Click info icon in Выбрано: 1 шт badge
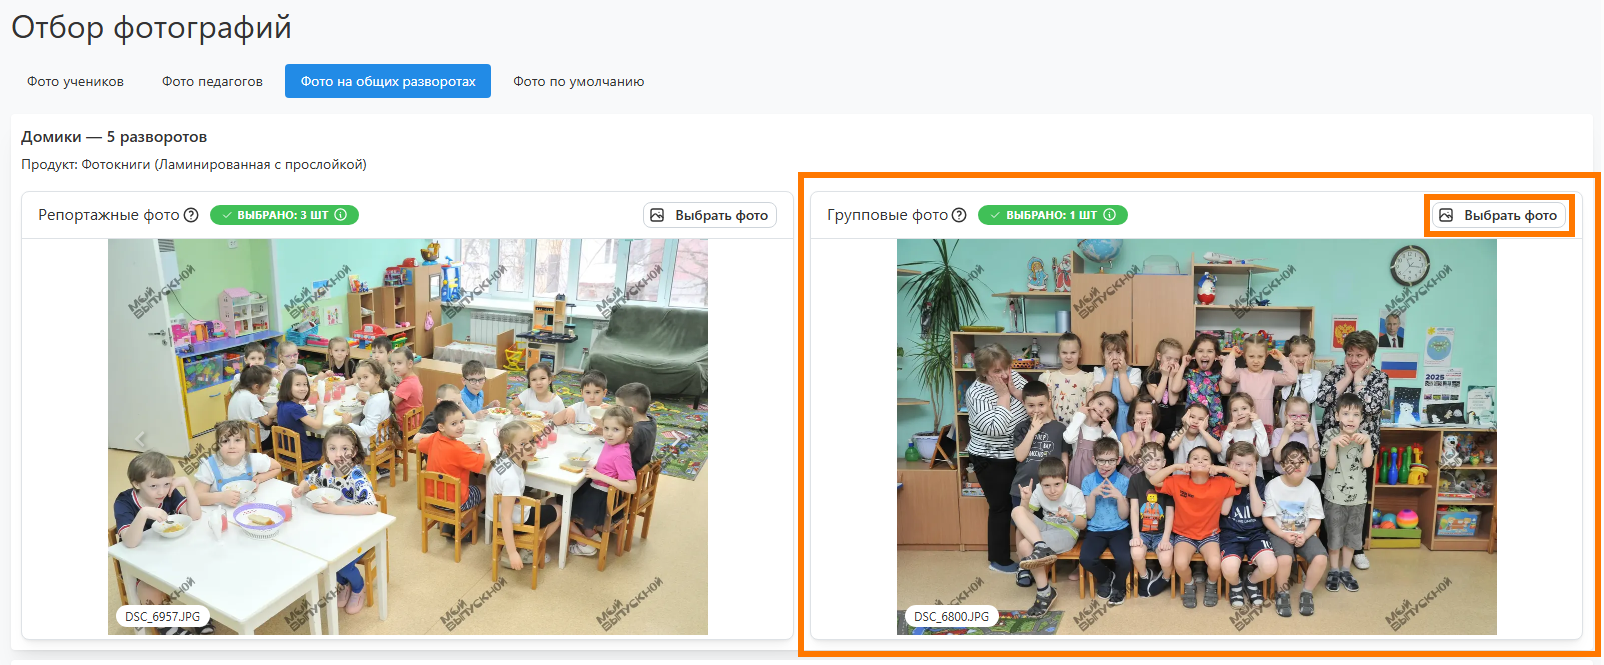This screenshot has width=1604, height=665. pos(1110,215)
